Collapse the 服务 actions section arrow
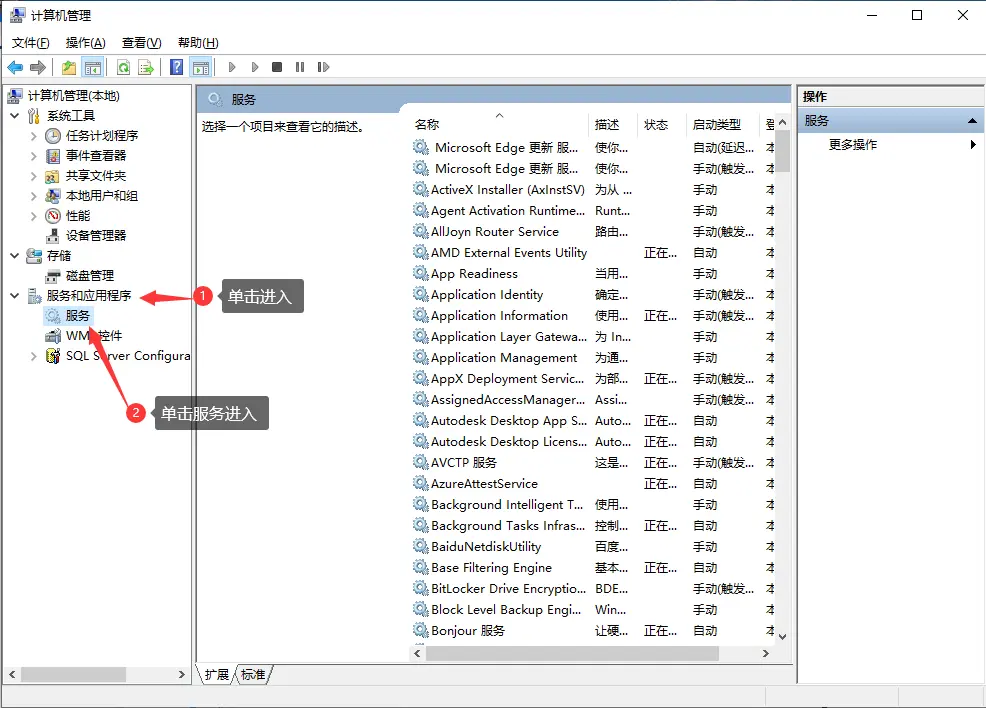The width and height of the screenshot is (986, 708). pos(972,121)
